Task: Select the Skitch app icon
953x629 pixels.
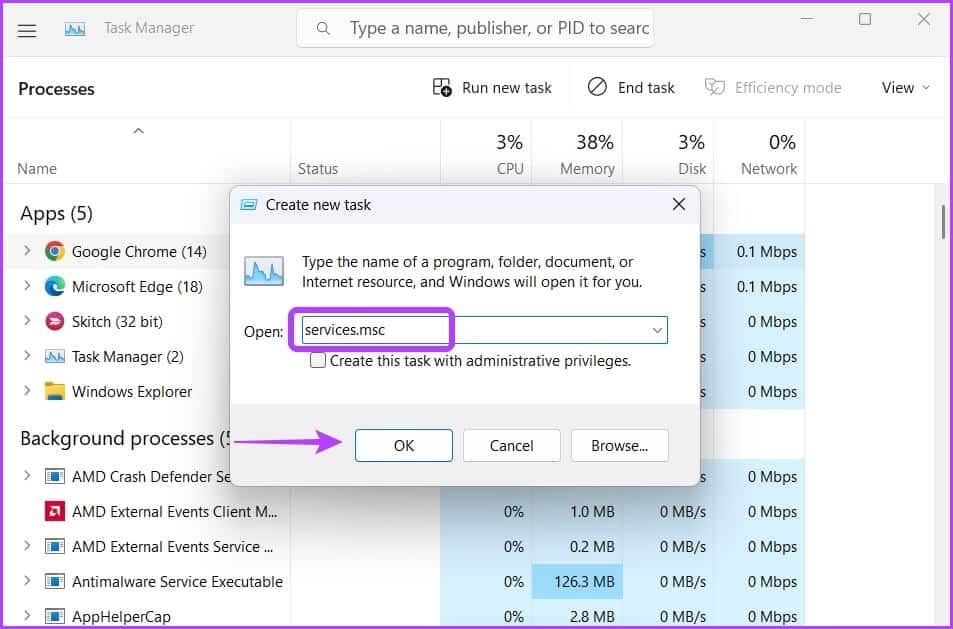Action: [55, 322]
